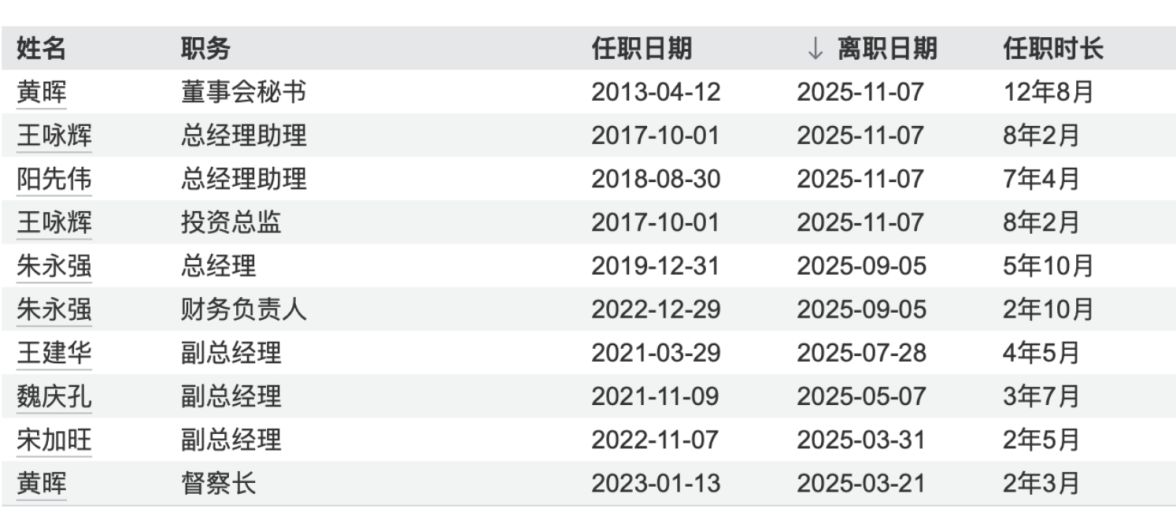Image resolution: width=1176 pixels, height=531 pixels.
Task: Open 黄晖 link in 董事会秘书 row
Action: (41, 92)
